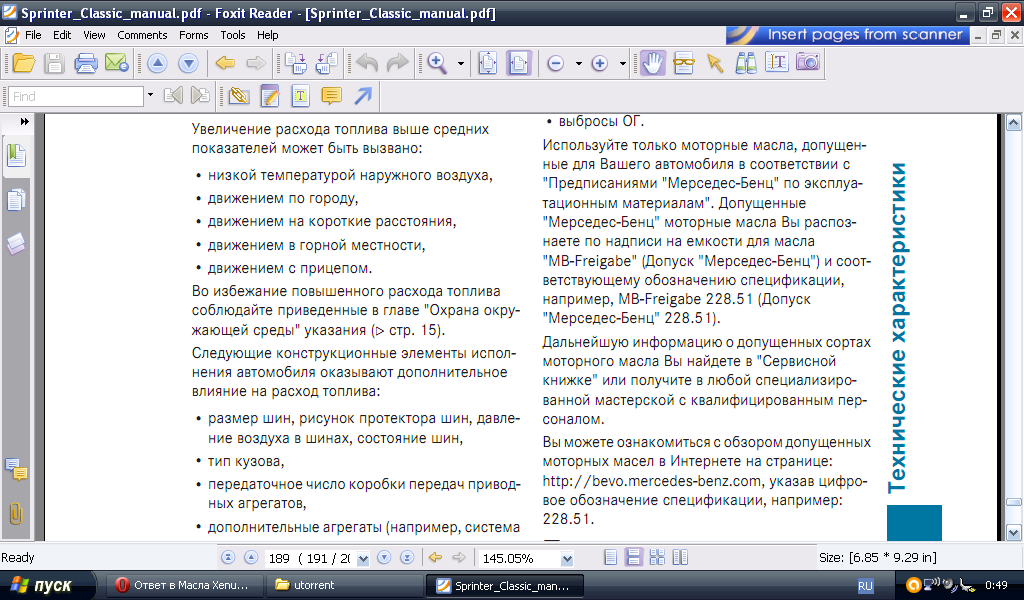Open the text viewer glasses icon
The image size is (1024, 600).
(x=684, y=63)
